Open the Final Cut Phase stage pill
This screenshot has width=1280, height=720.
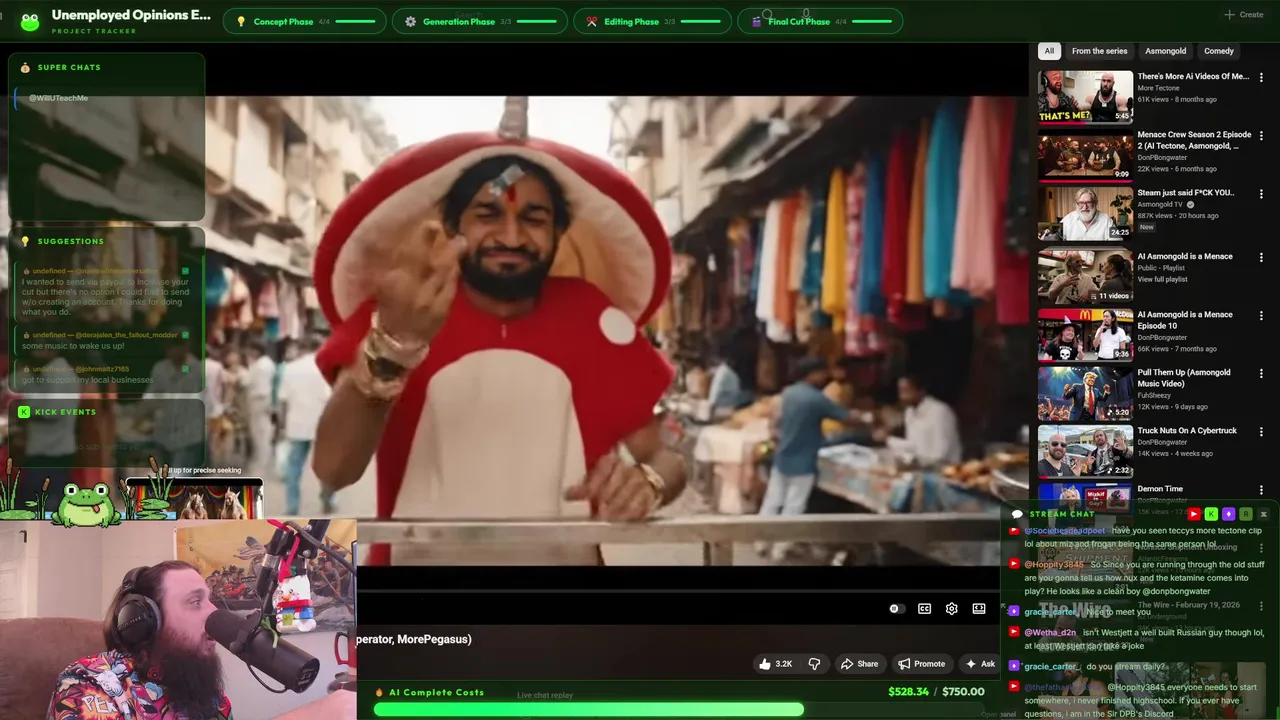(820, 21)
